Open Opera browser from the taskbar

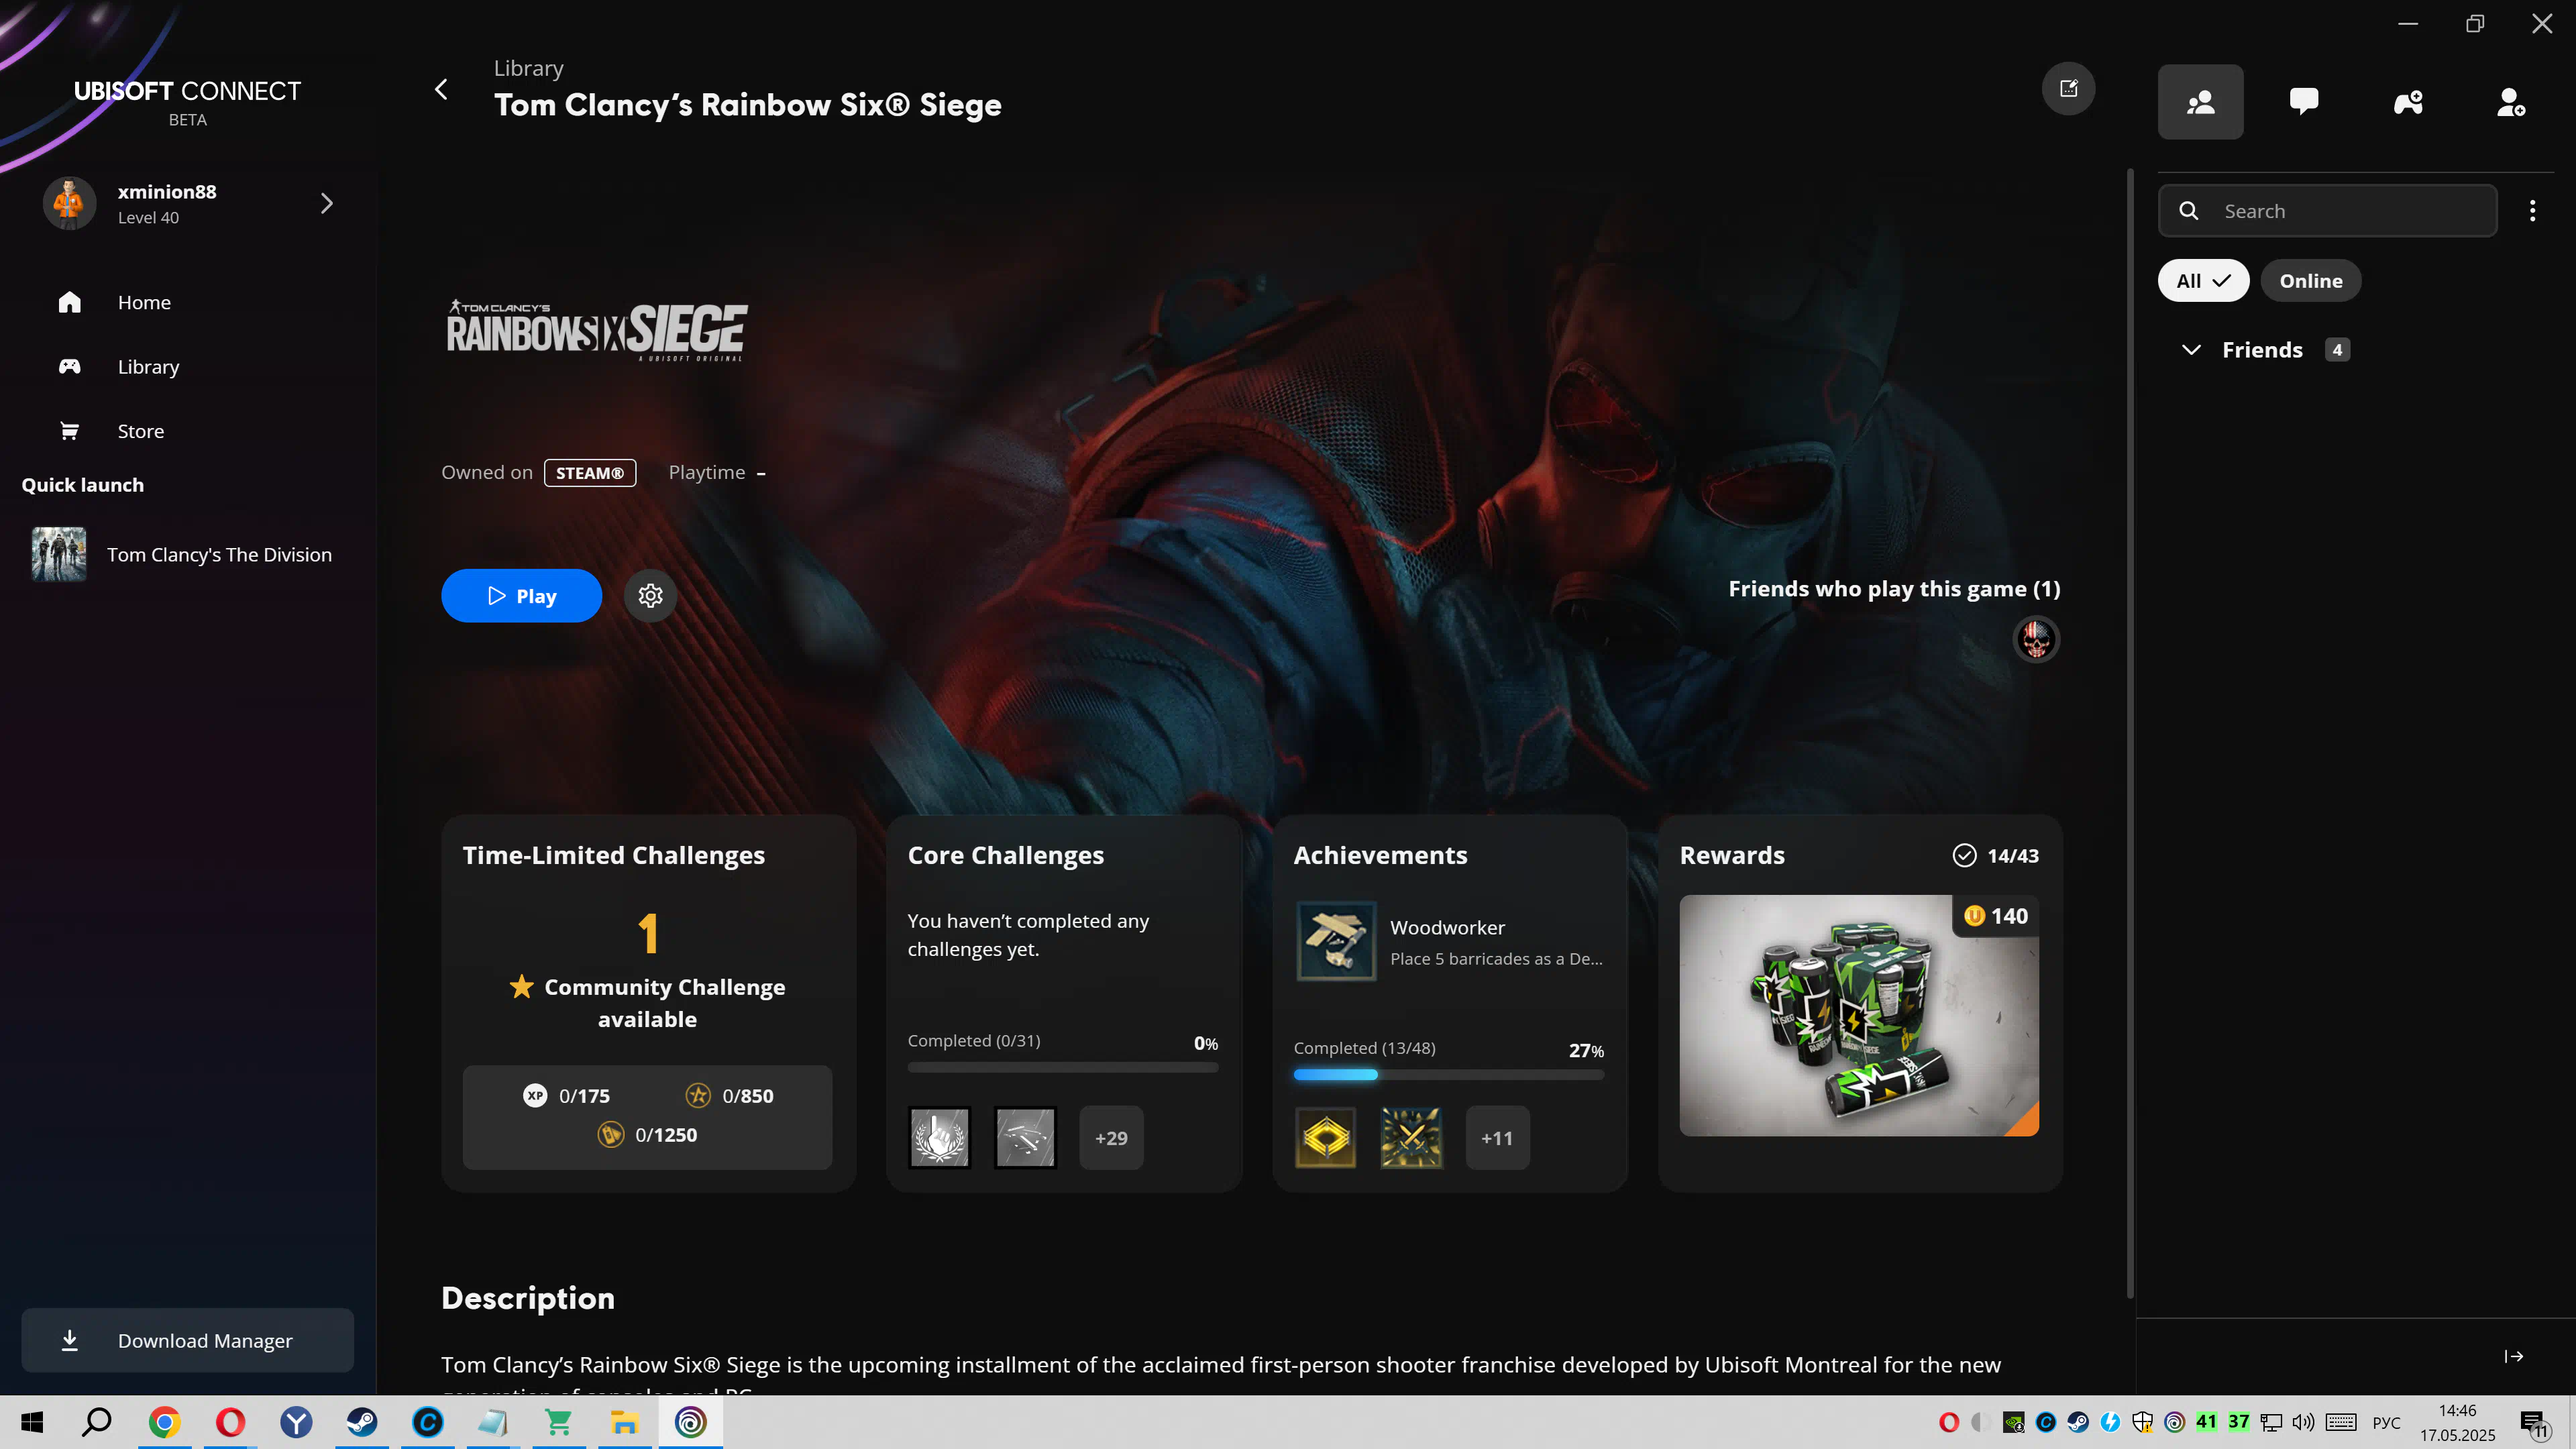(x=230, y=1422)
